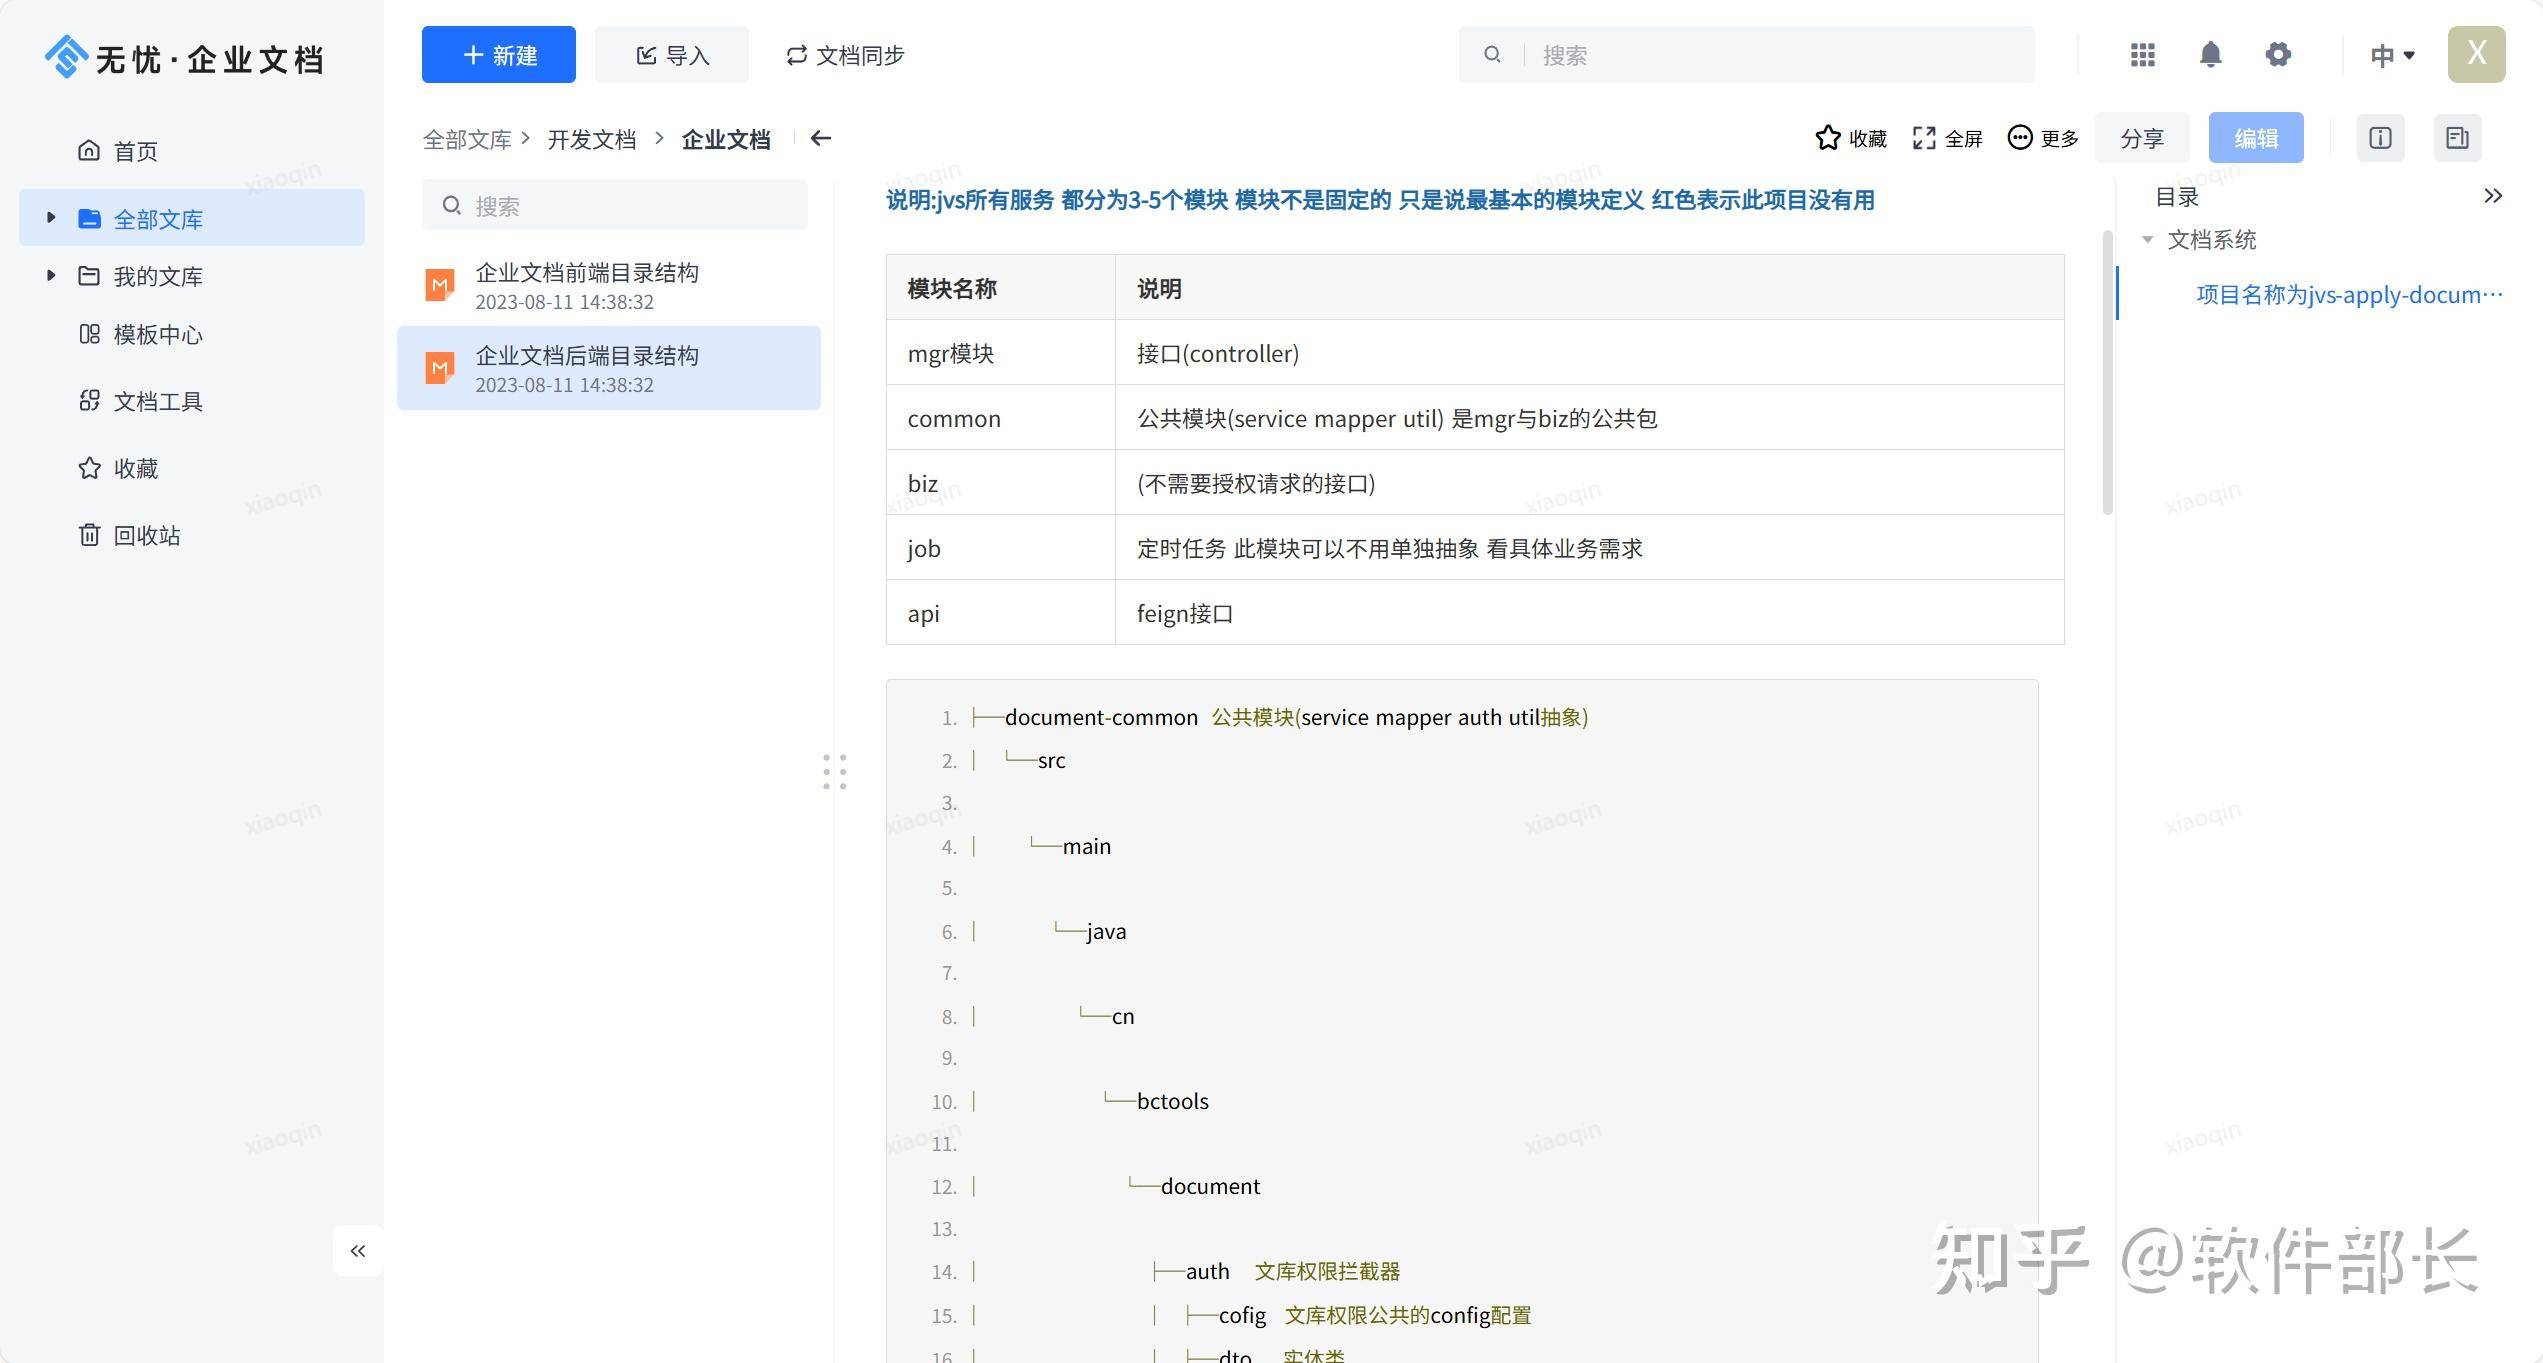Click the biz table cell
2543x1363 pixels.
tap(1001, 483)
